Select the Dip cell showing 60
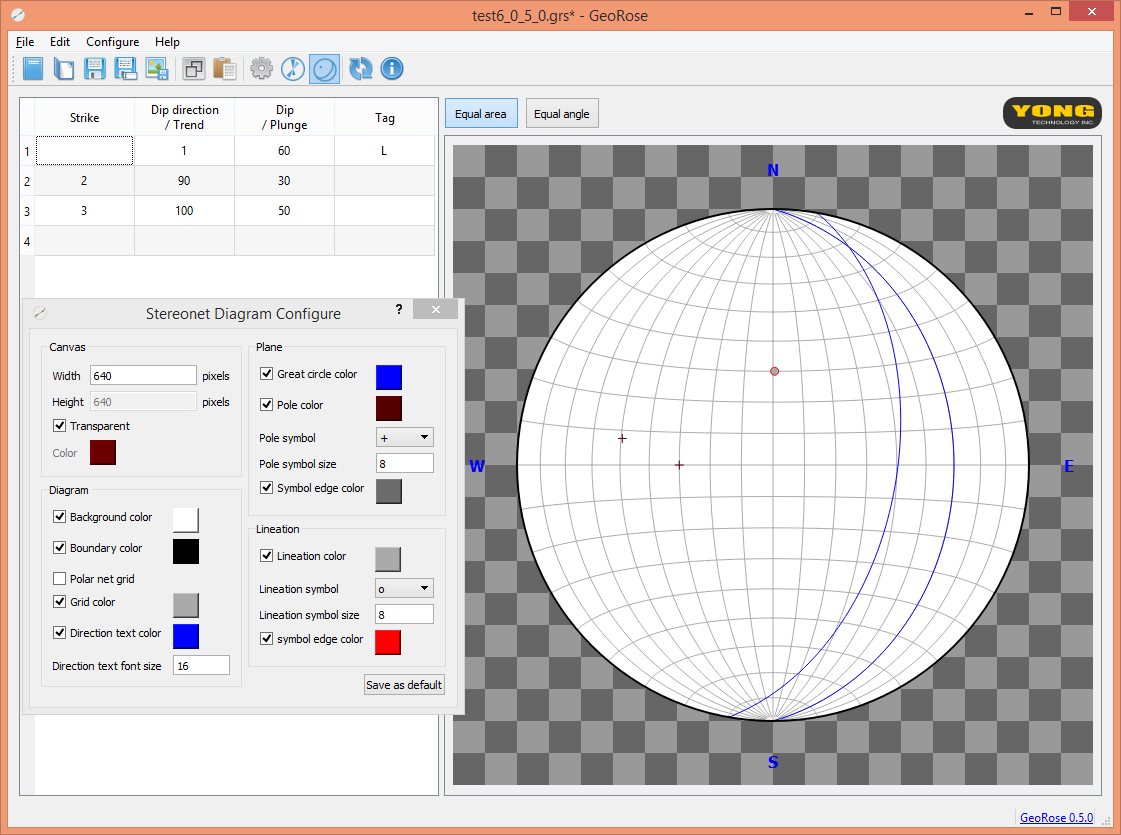This screenshot has height=835, width=1121. [285, 151]
